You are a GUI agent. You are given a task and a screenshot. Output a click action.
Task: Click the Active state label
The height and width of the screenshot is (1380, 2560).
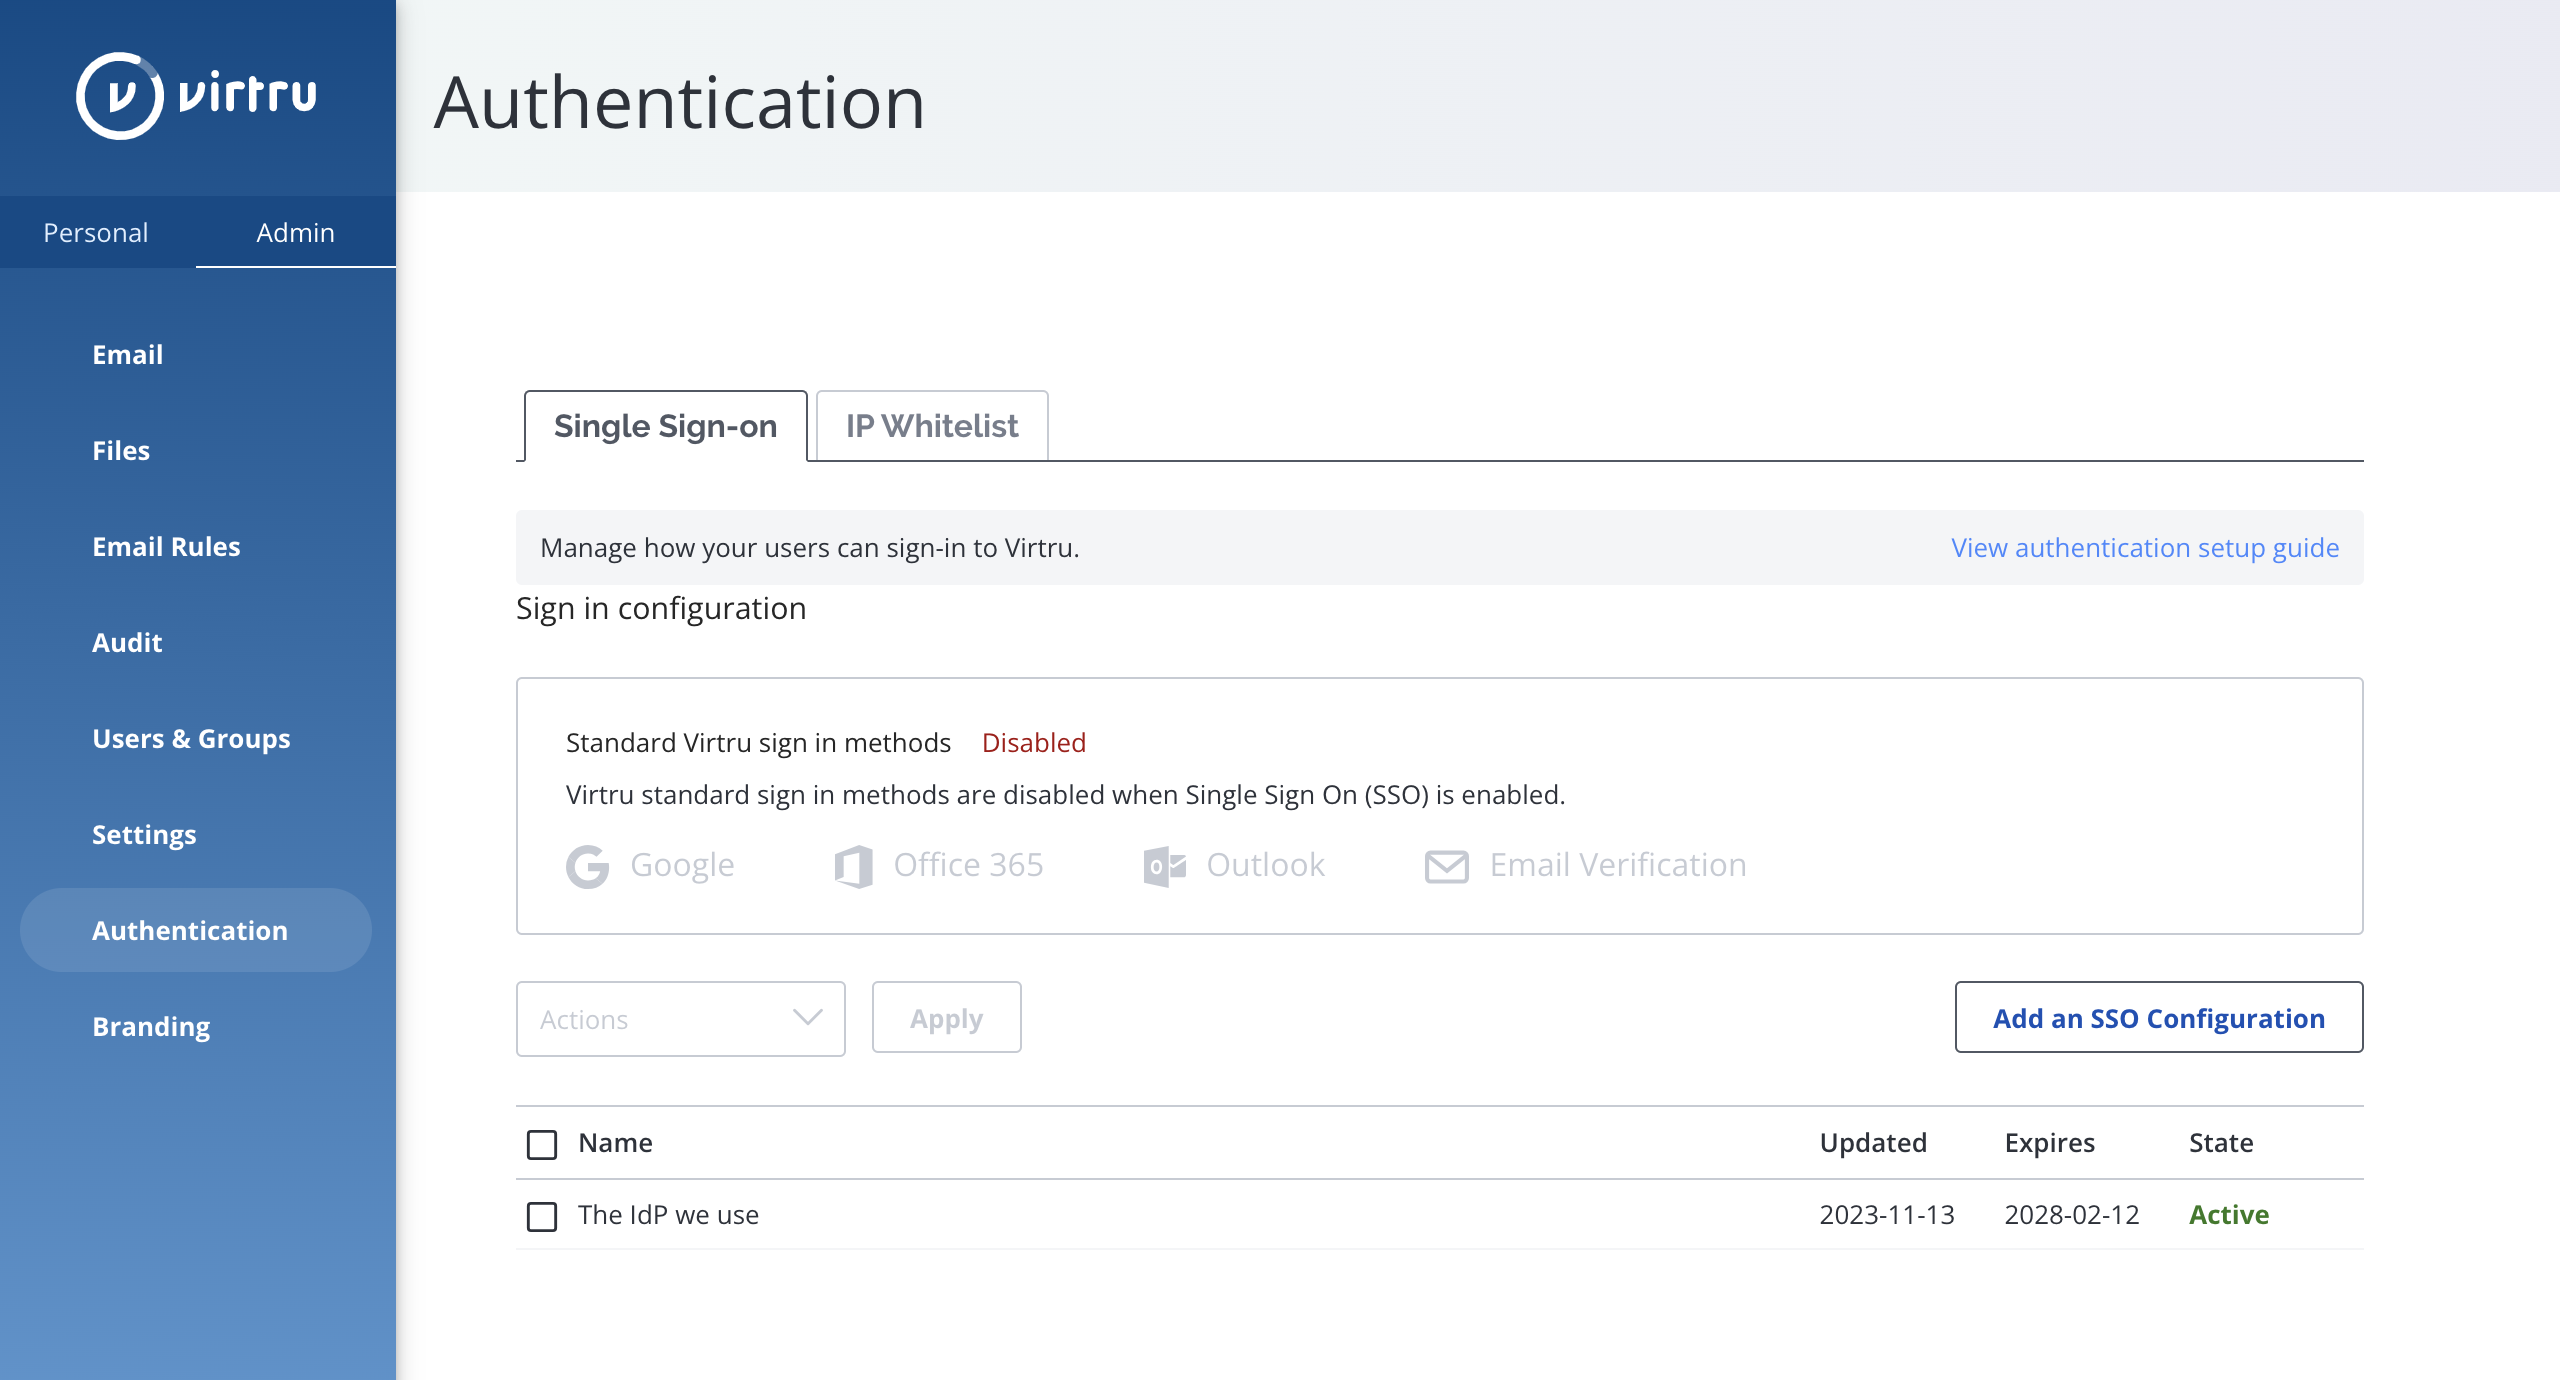[x=2229, y=1214]
